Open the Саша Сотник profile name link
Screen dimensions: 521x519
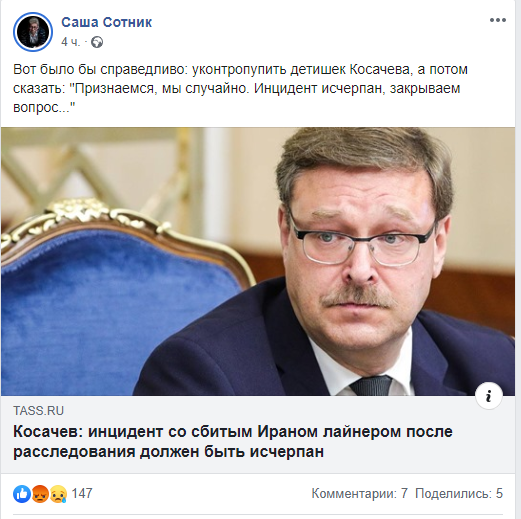click(x=107, y=22)
